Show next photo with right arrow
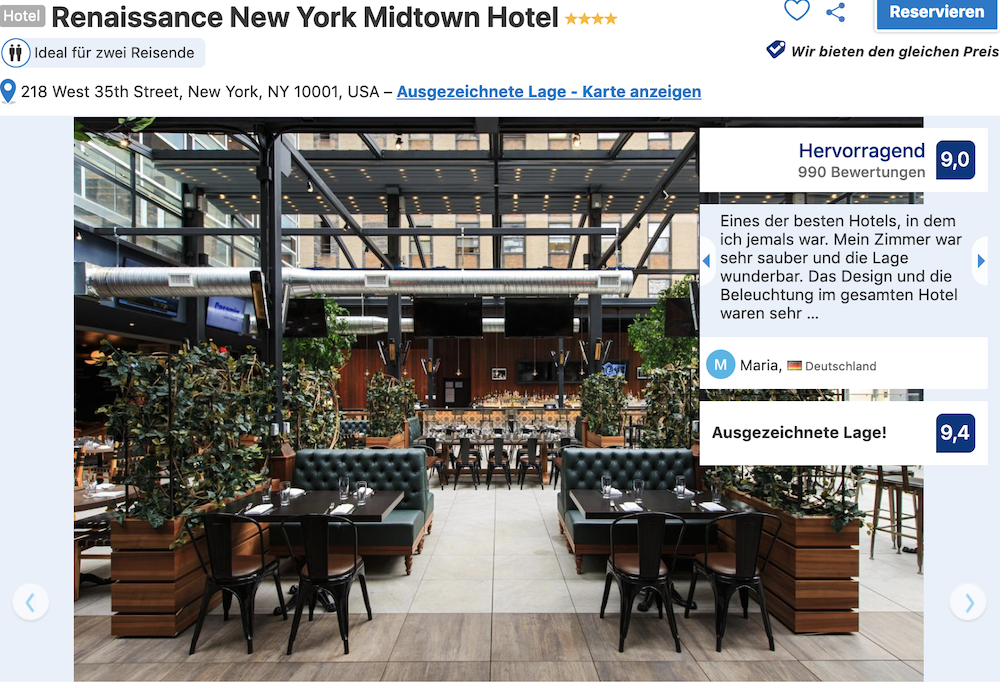 (969, 602)
